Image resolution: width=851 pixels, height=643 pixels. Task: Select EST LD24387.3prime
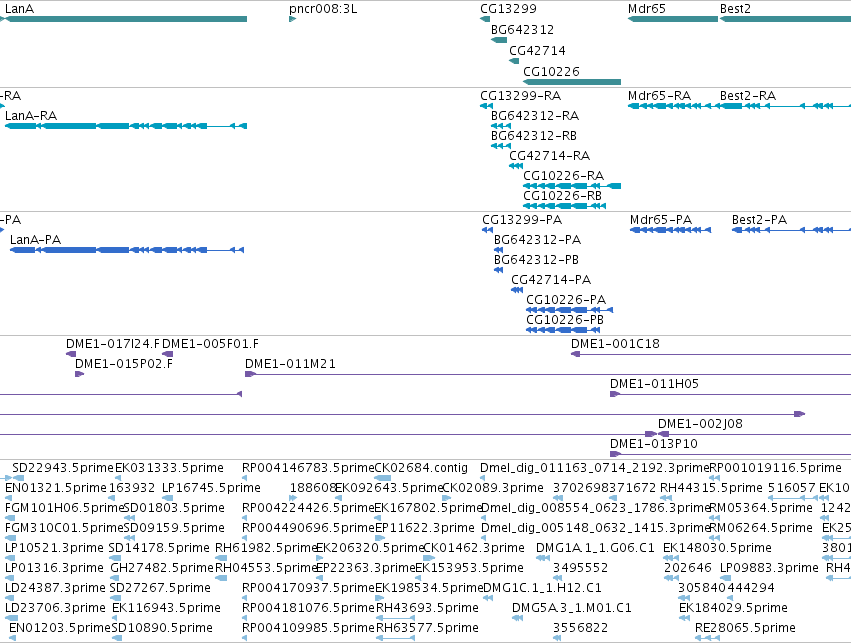tap(55, 588)
